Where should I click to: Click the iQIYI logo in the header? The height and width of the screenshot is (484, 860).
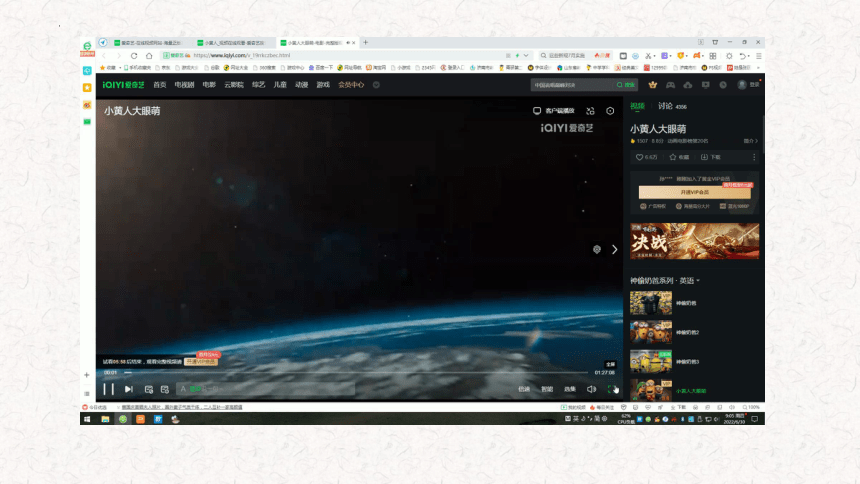pyautogui.click(x=123, y=85)
